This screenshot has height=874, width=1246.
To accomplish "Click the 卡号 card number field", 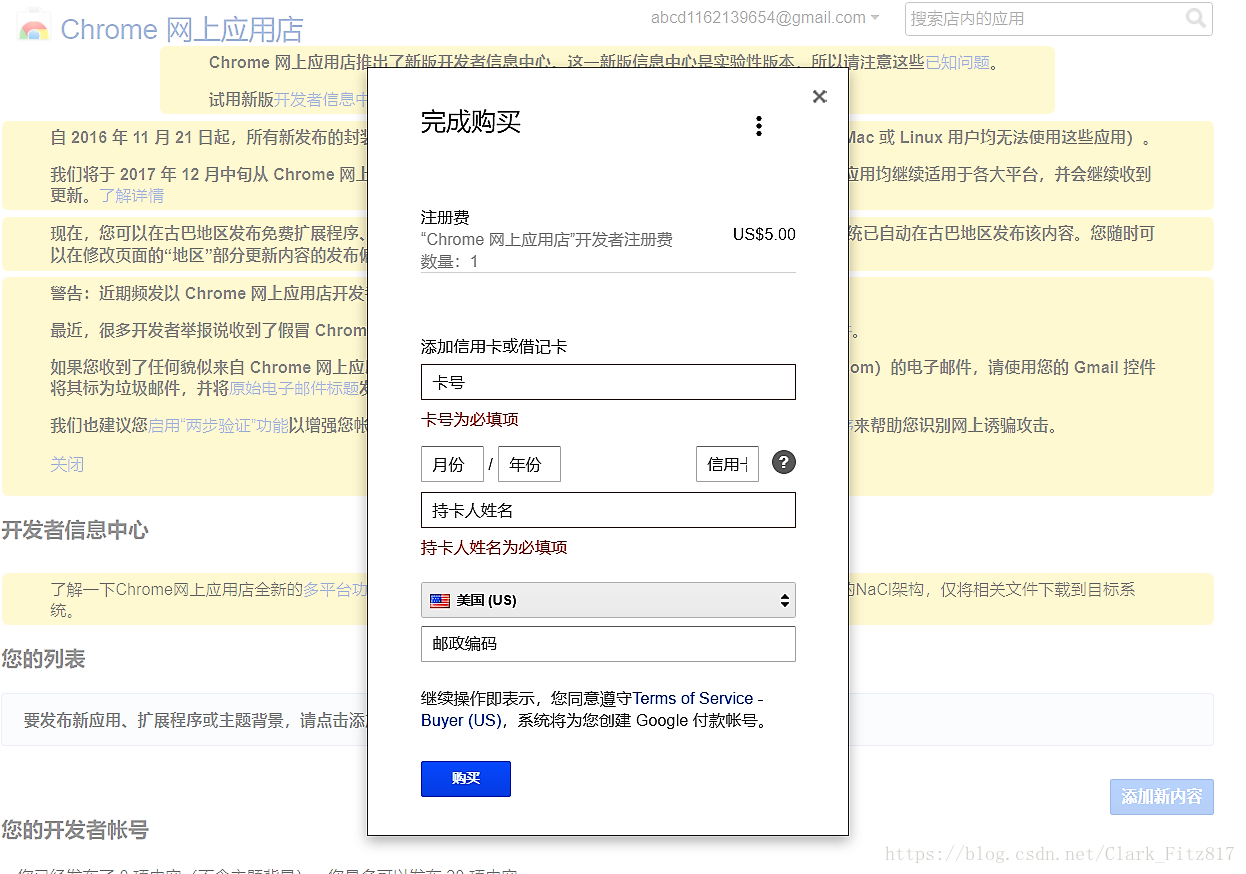I will tap(608, 382).
